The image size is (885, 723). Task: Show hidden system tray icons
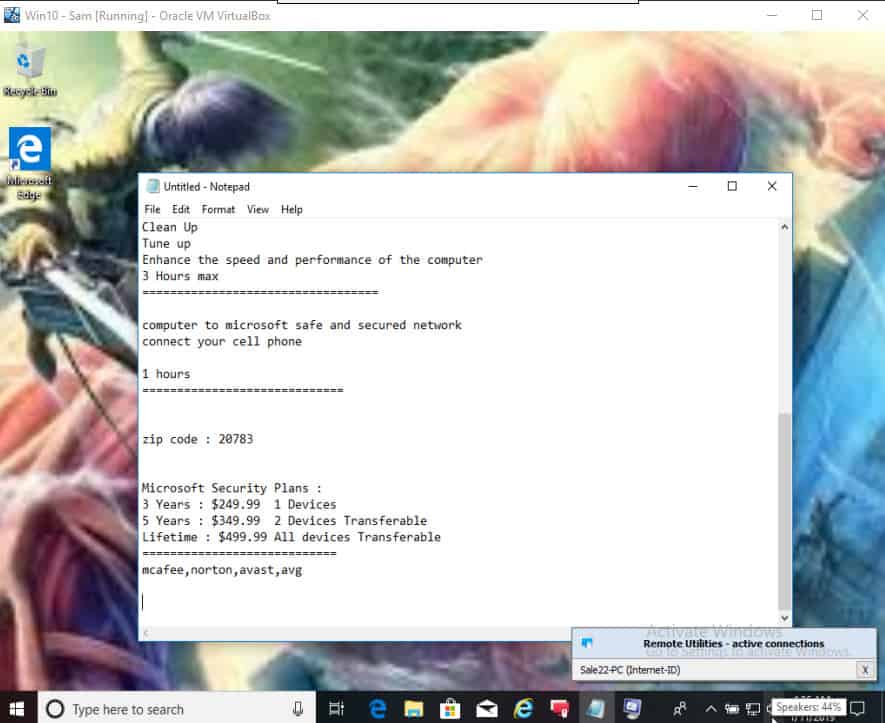click(x=711, y=709)
